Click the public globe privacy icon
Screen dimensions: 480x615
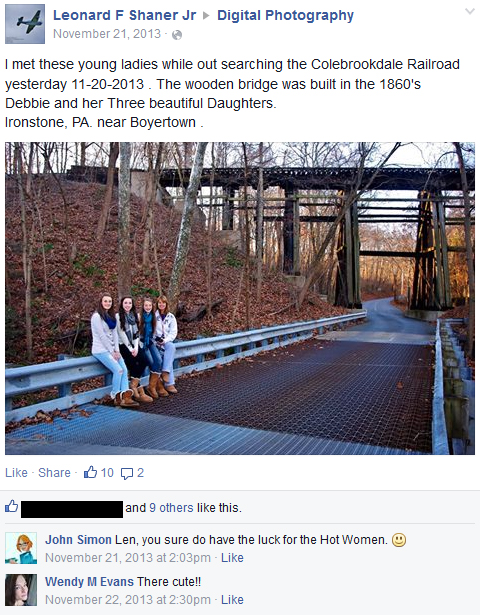click(177, 35)
